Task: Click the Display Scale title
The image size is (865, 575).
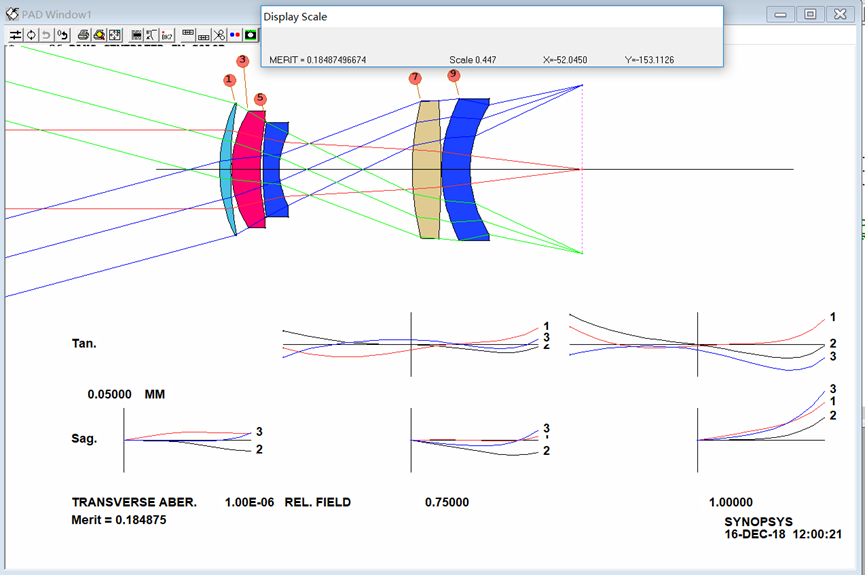Action: tap(295, 17)
